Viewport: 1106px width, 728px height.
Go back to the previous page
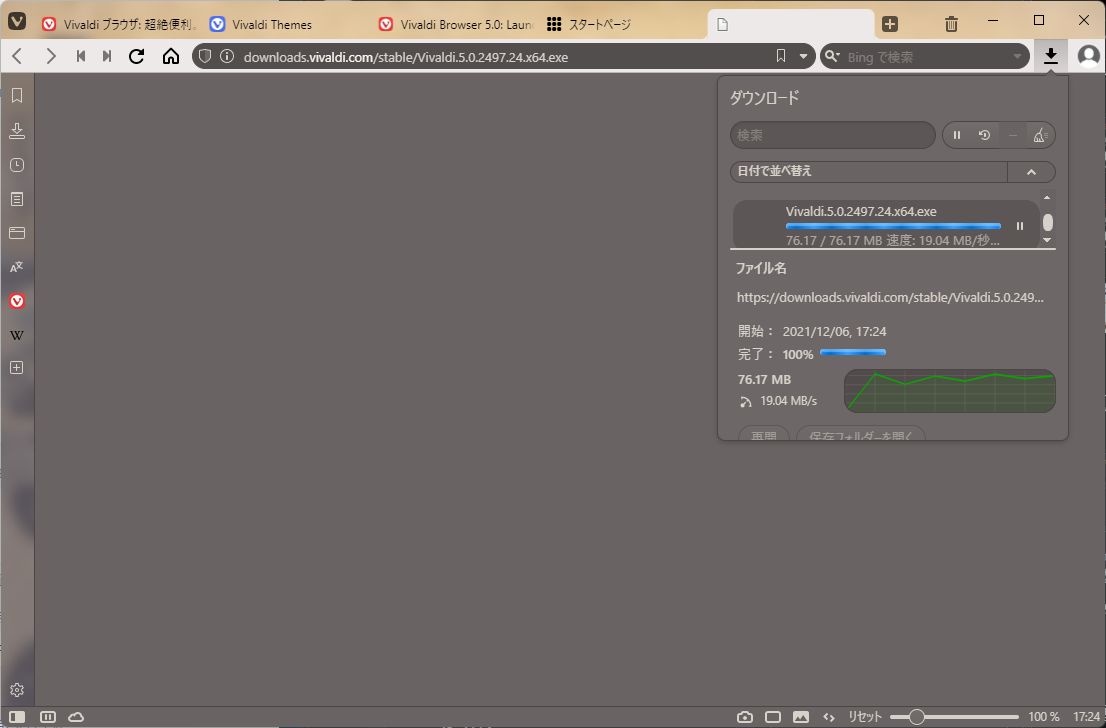tap(18, 56)
